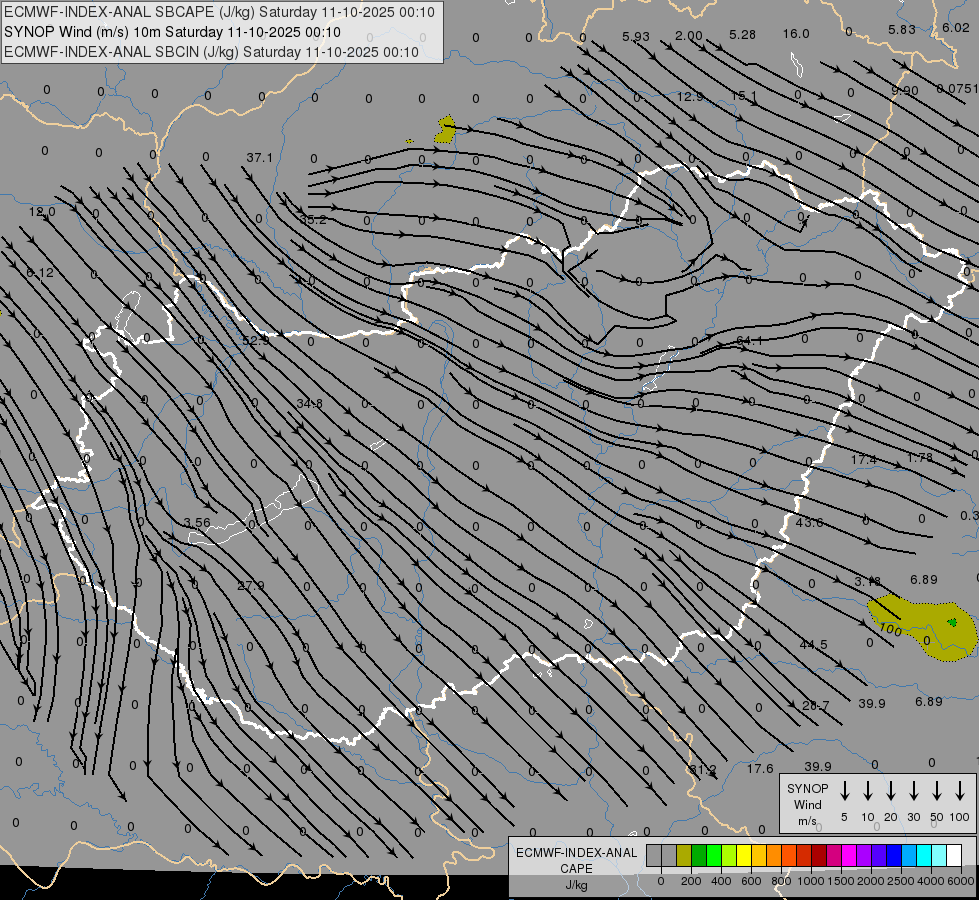Click the value 81.2 on the map
The height and width of the screenshot is (900, 979).
tap(702, 770)
